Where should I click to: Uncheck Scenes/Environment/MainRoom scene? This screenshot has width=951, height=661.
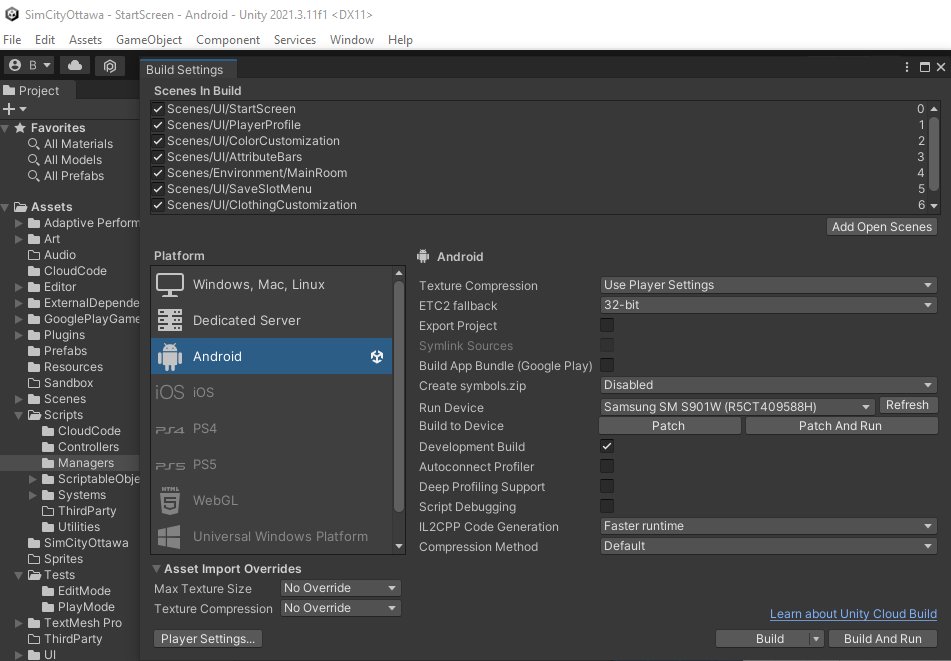pos(158,173)
